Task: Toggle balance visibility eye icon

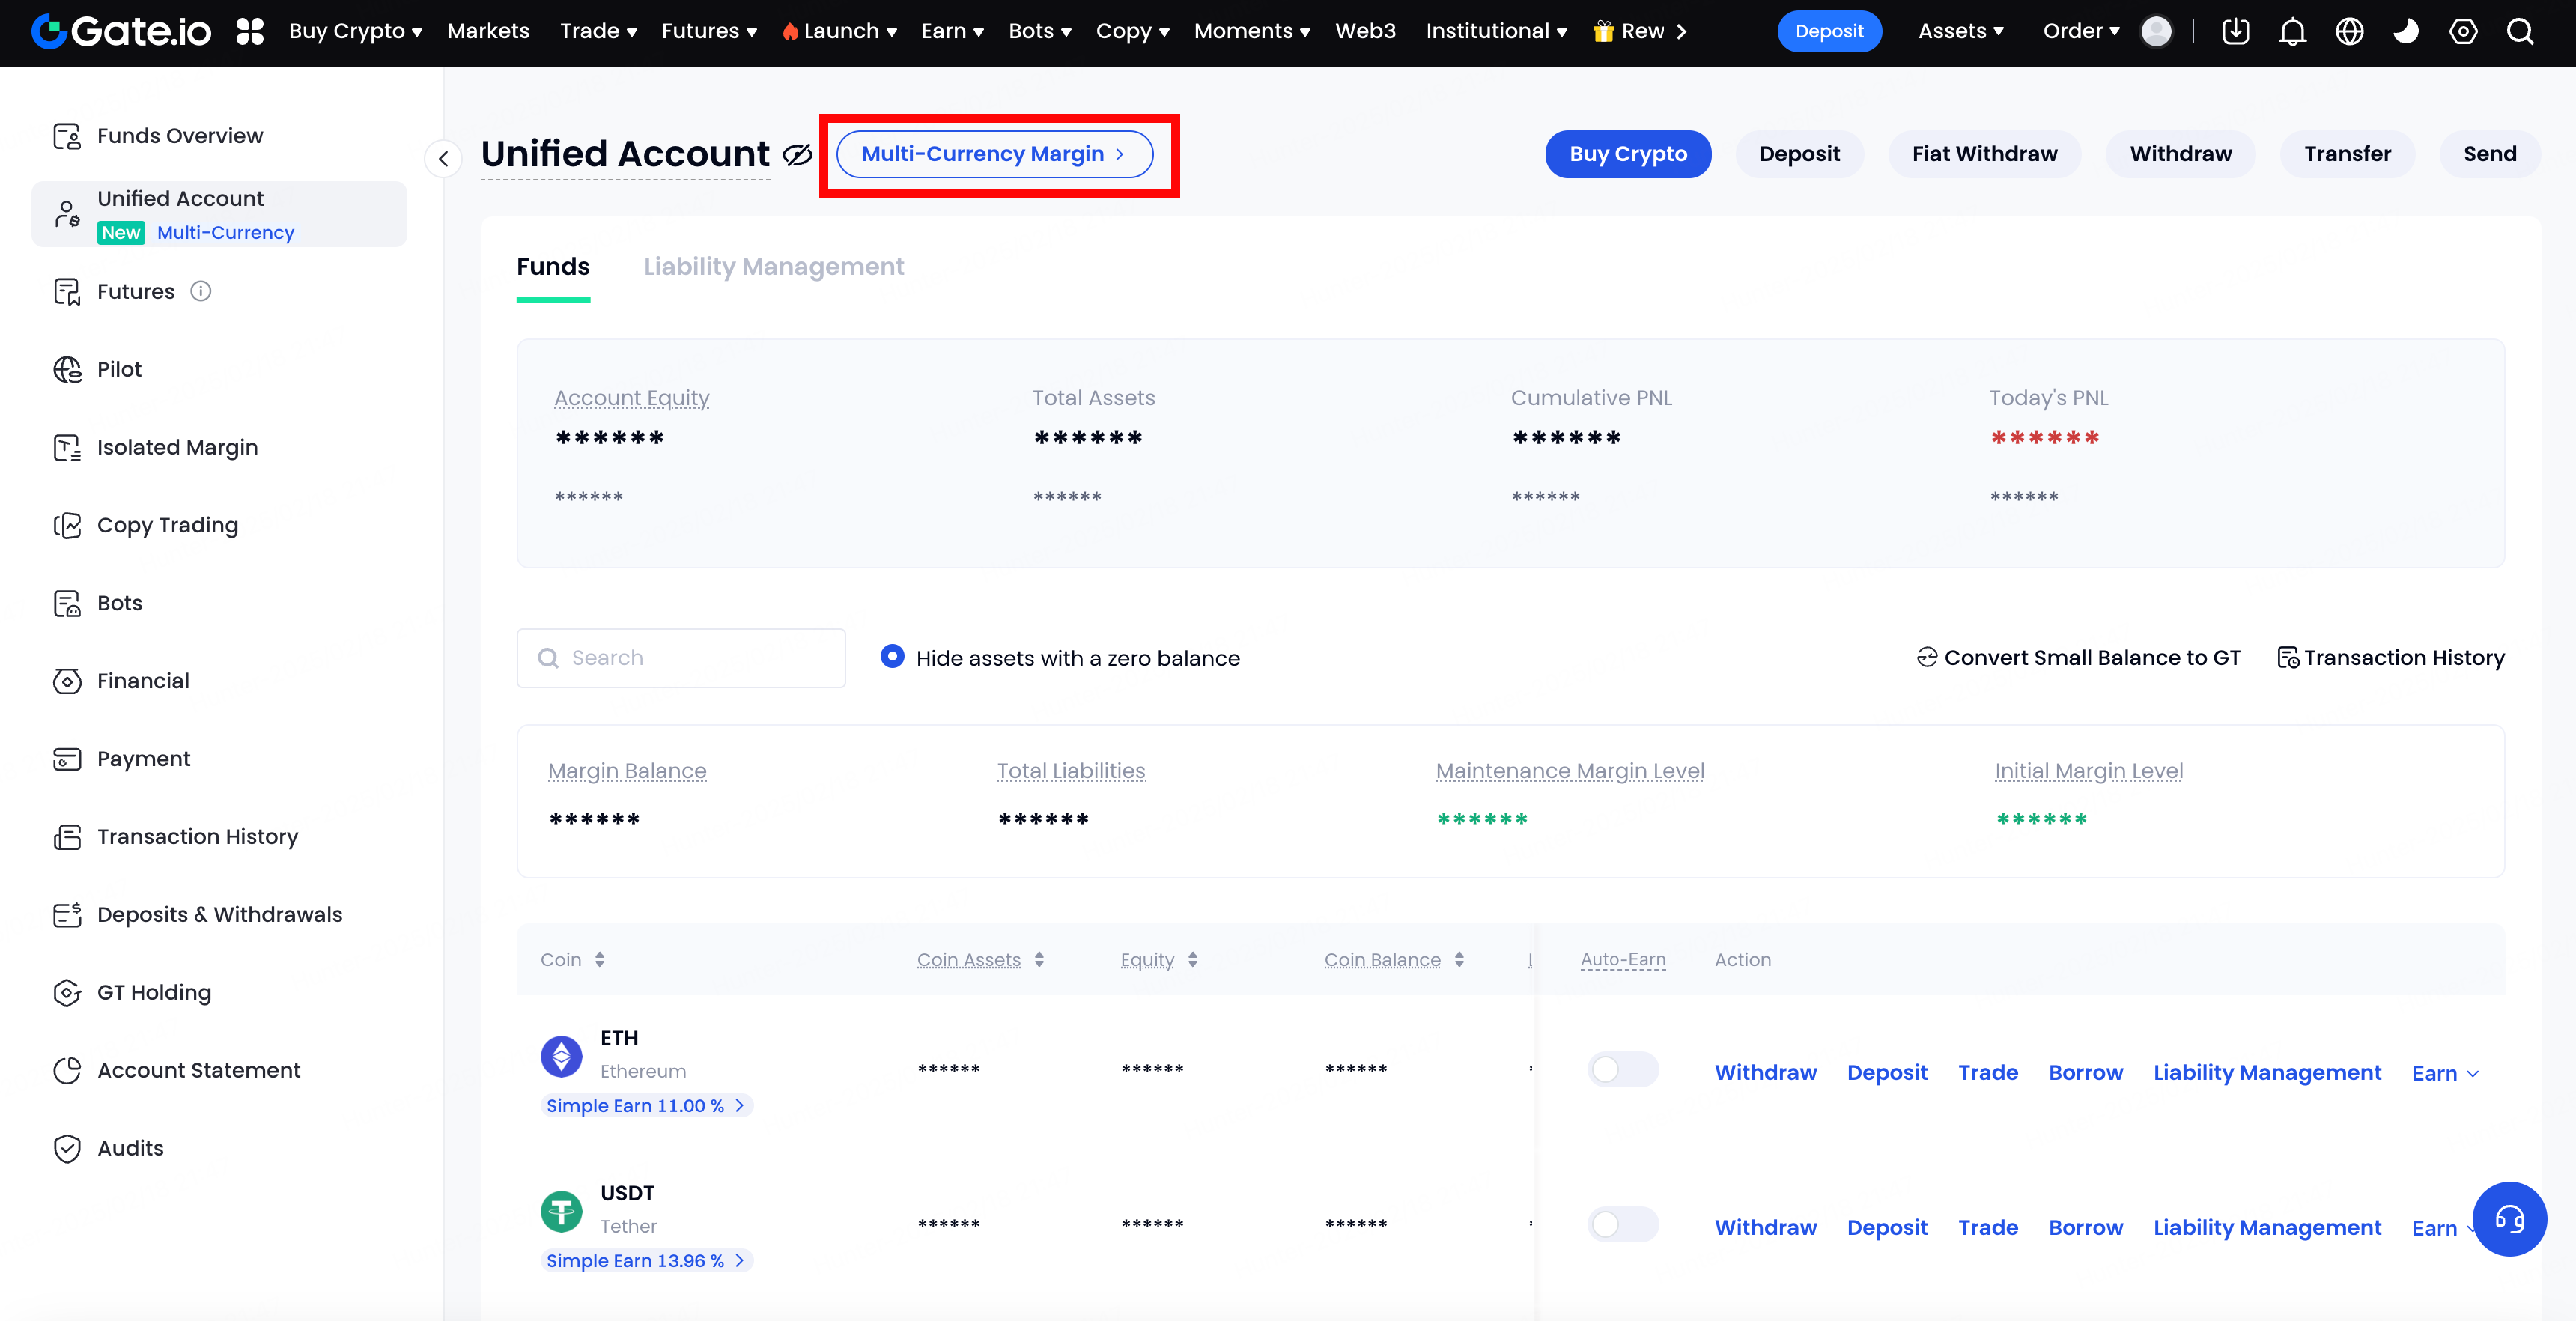Action: [797, 155]
